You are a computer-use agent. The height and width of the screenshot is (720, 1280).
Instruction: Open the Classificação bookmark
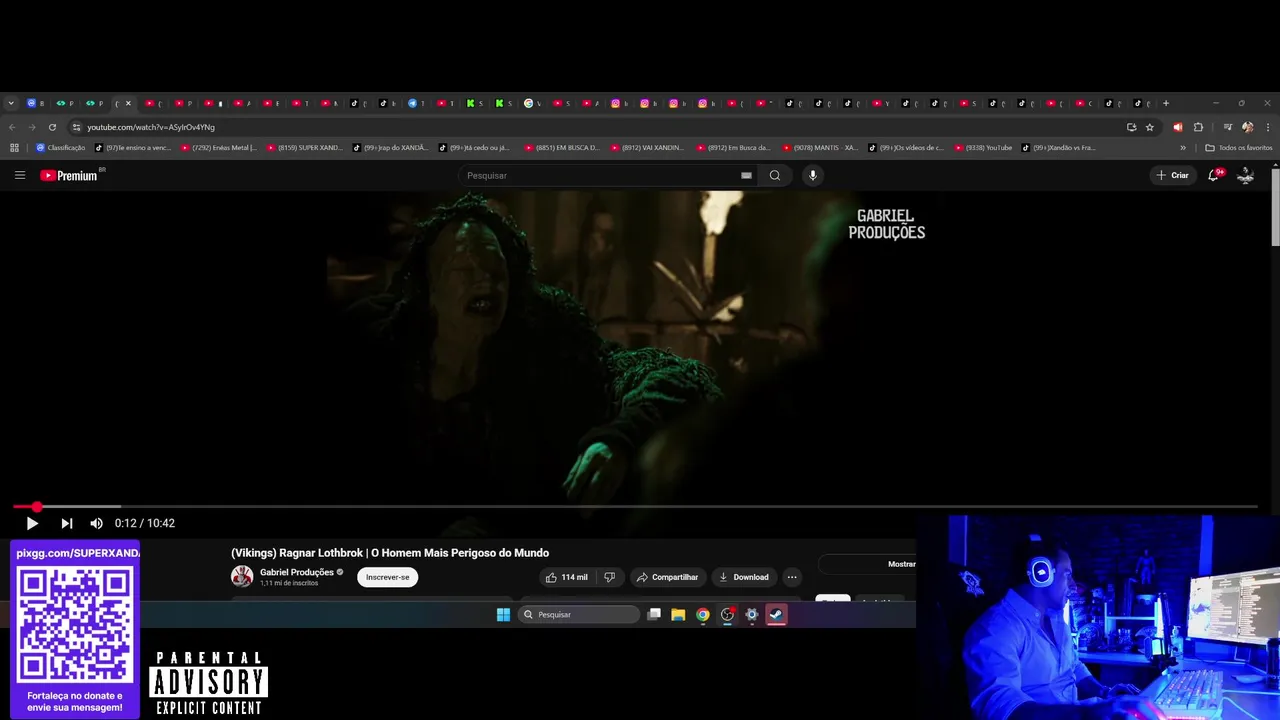61,148
